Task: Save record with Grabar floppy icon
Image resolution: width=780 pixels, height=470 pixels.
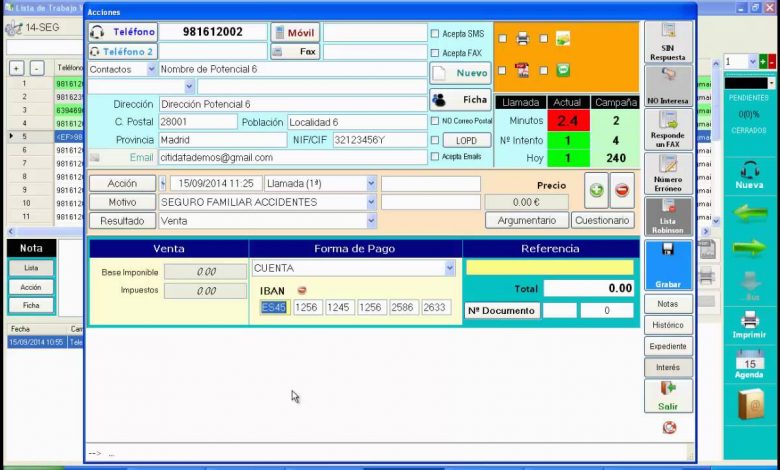Action: (668, 263)
